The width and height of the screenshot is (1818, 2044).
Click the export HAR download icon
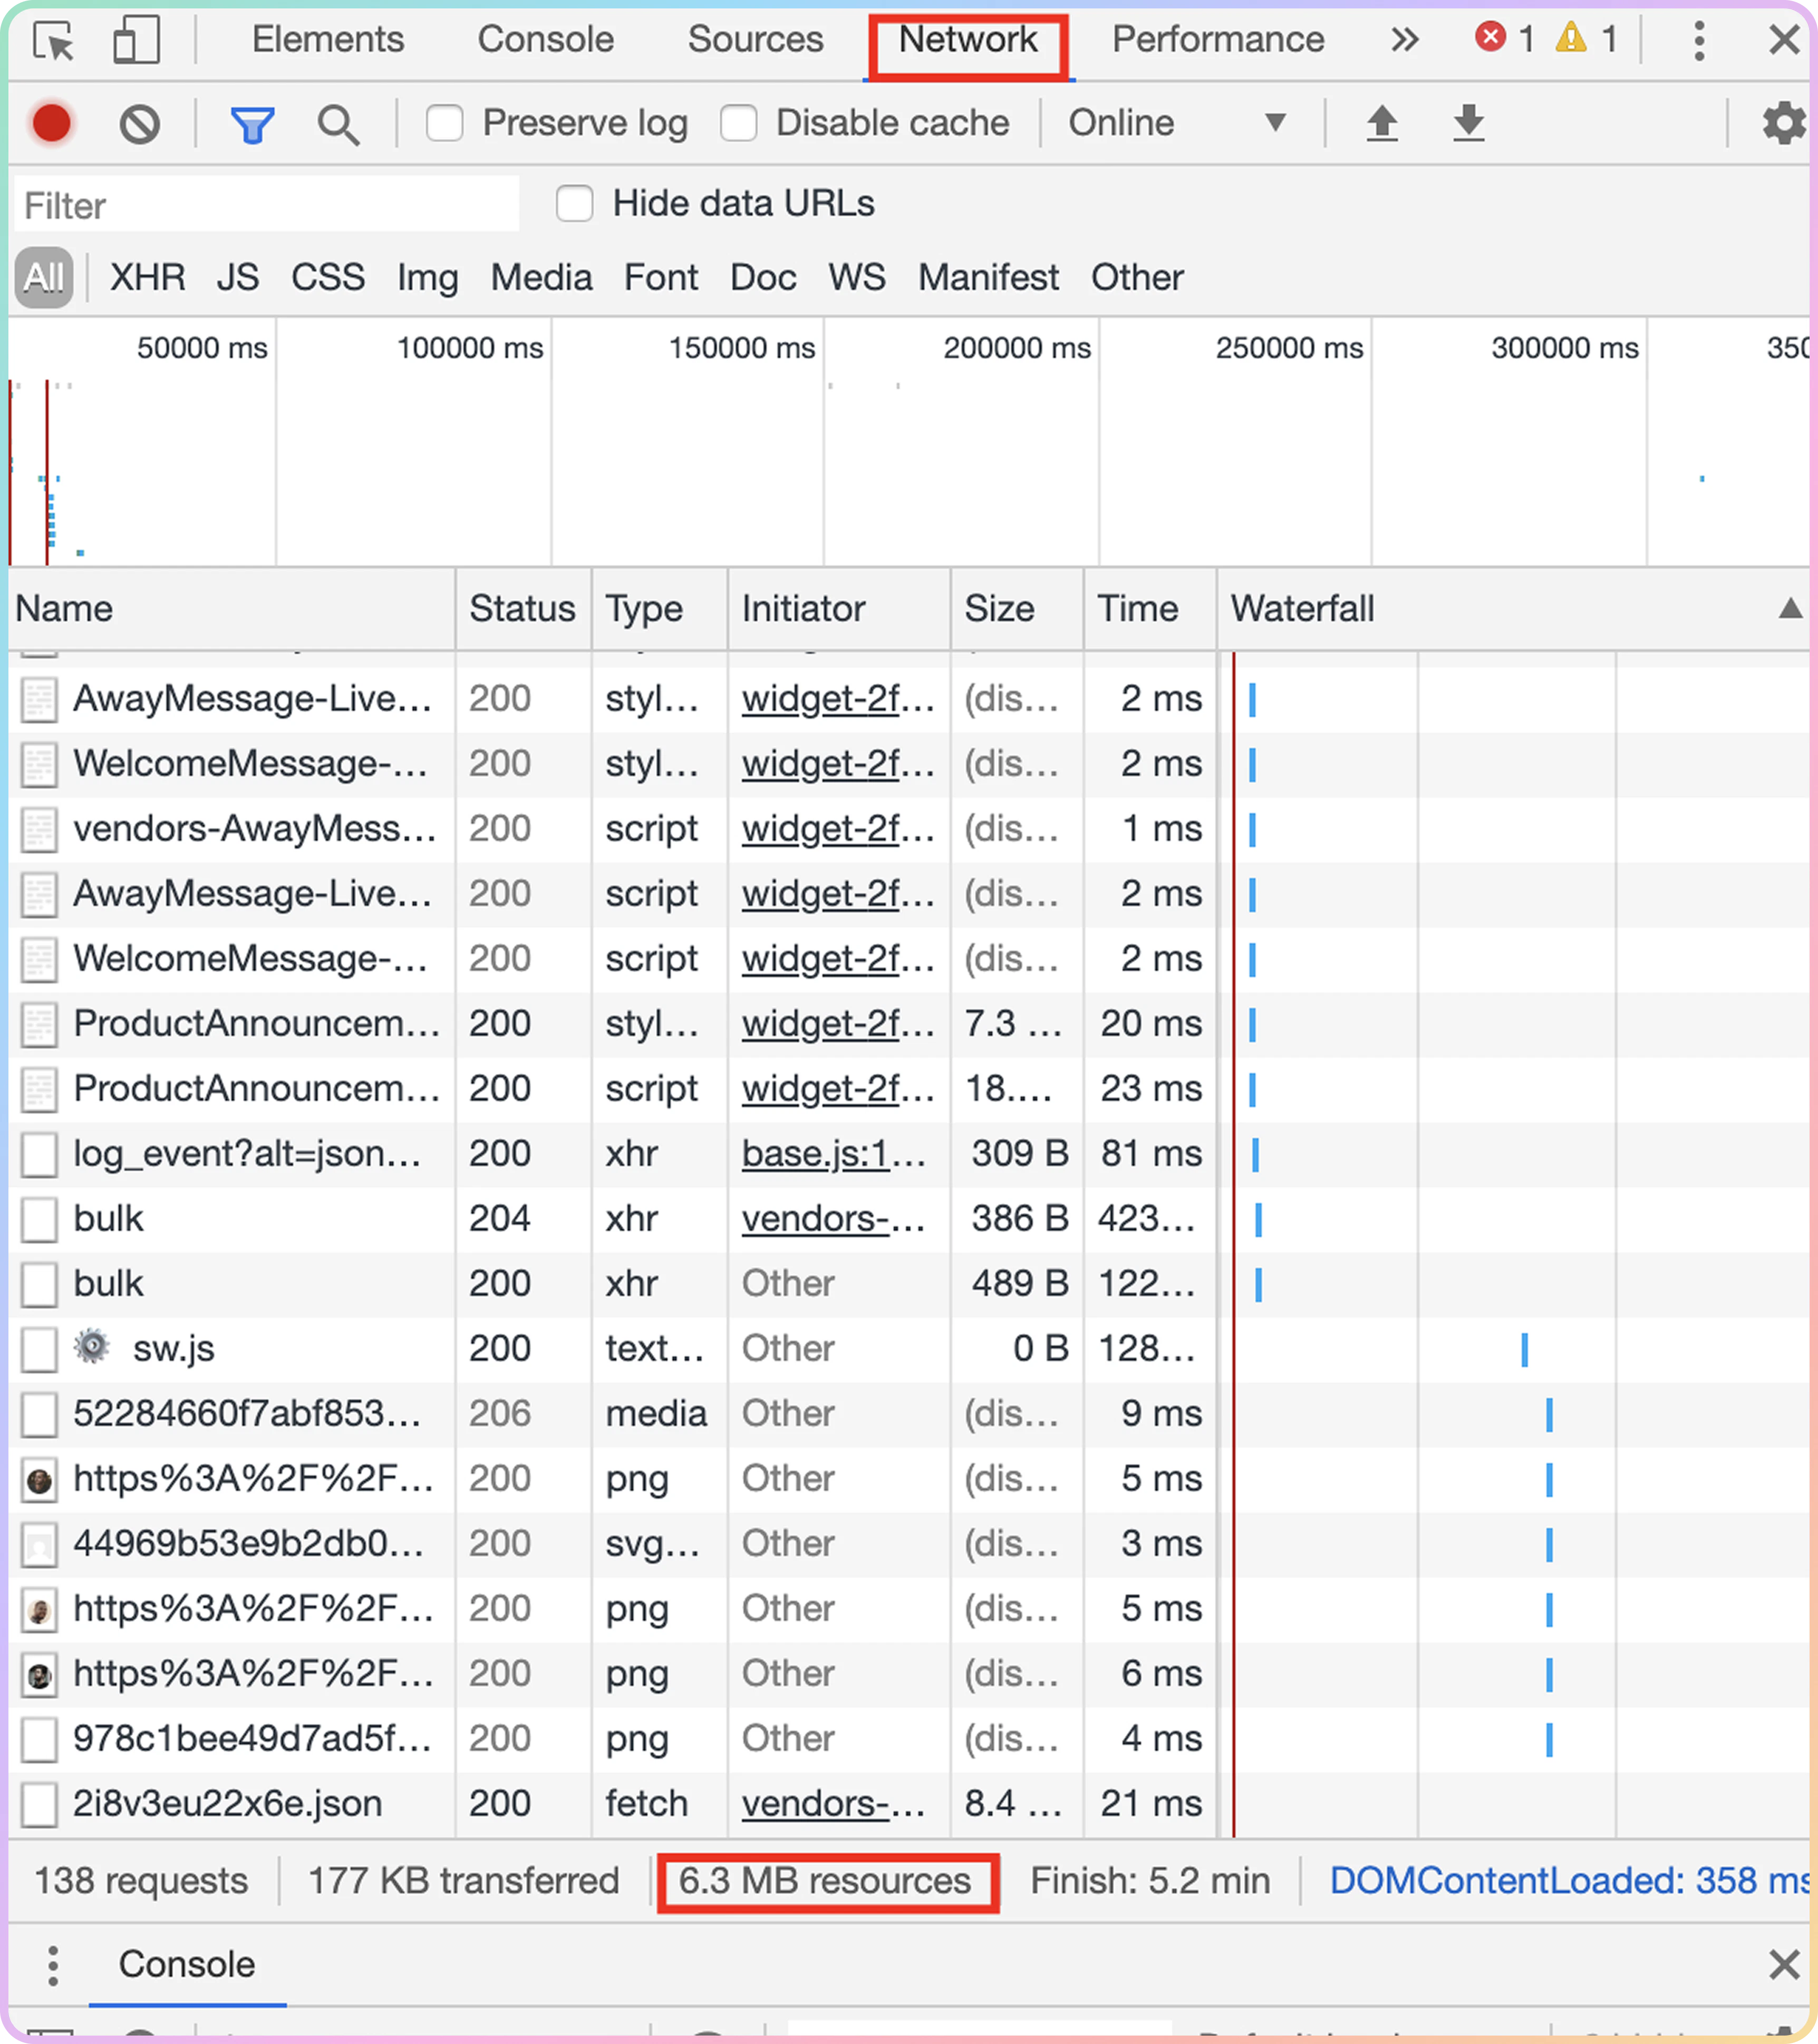point(1468,124)
